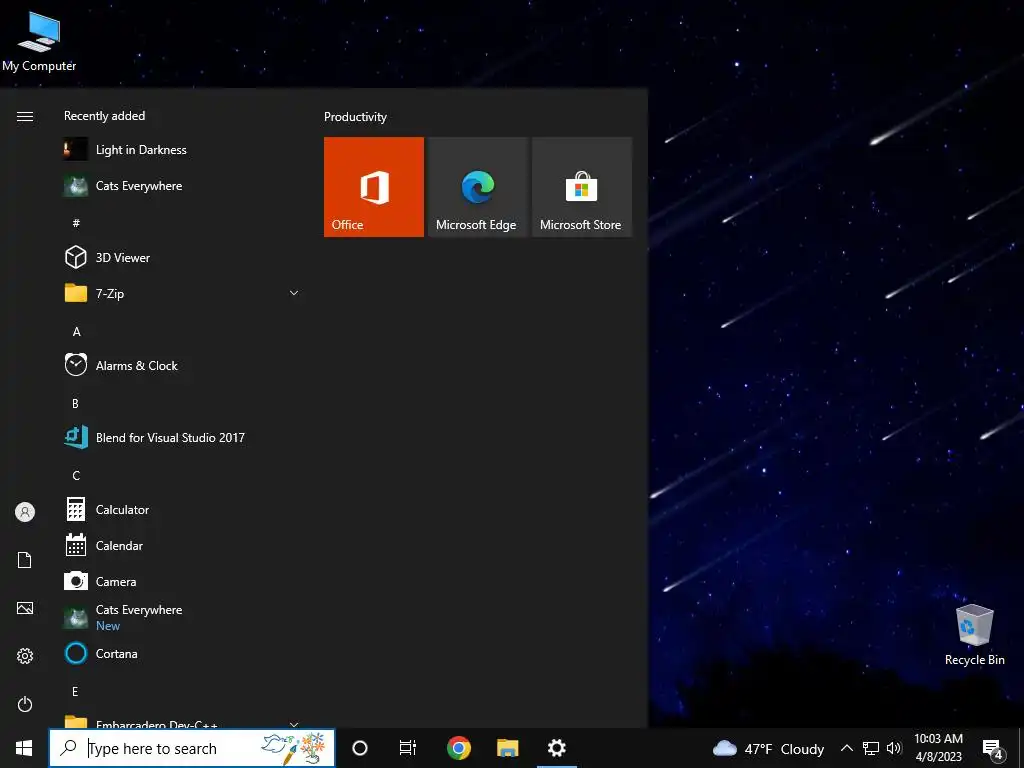Click the C section header
This screenshot has width=1024, height=768.
coord(76,475)
